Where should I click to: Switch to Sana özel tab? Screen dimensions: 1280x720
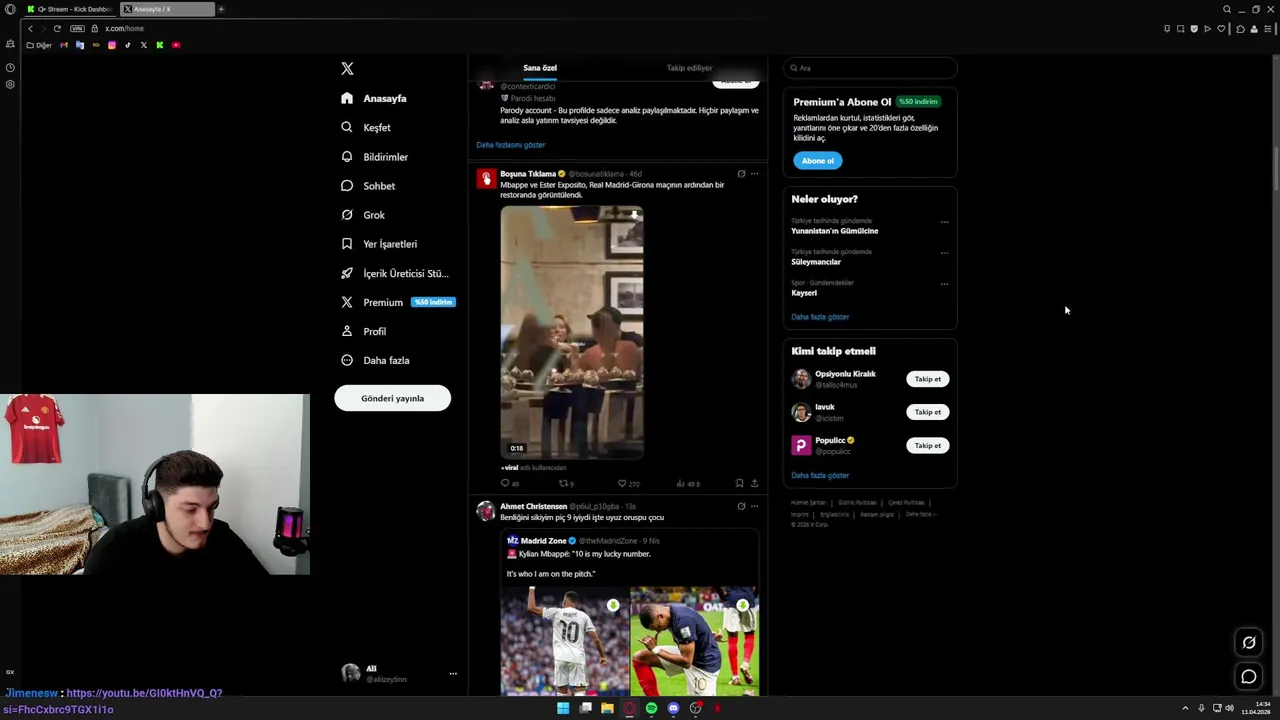(540, 68)
